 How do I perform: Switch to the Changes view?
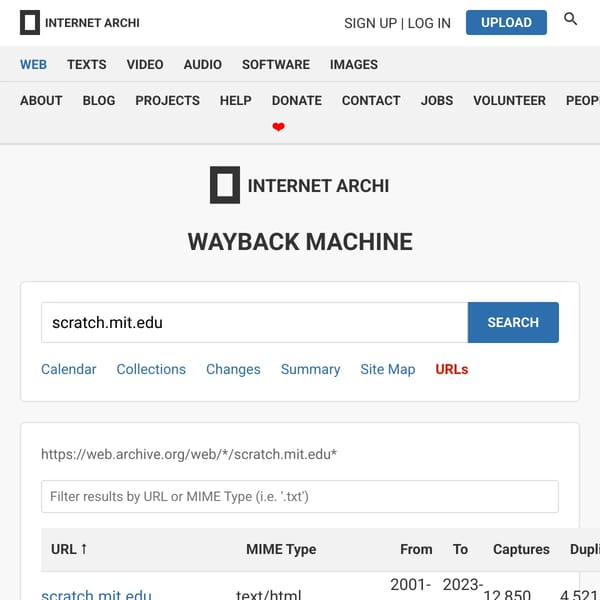(x=233, y=369)
